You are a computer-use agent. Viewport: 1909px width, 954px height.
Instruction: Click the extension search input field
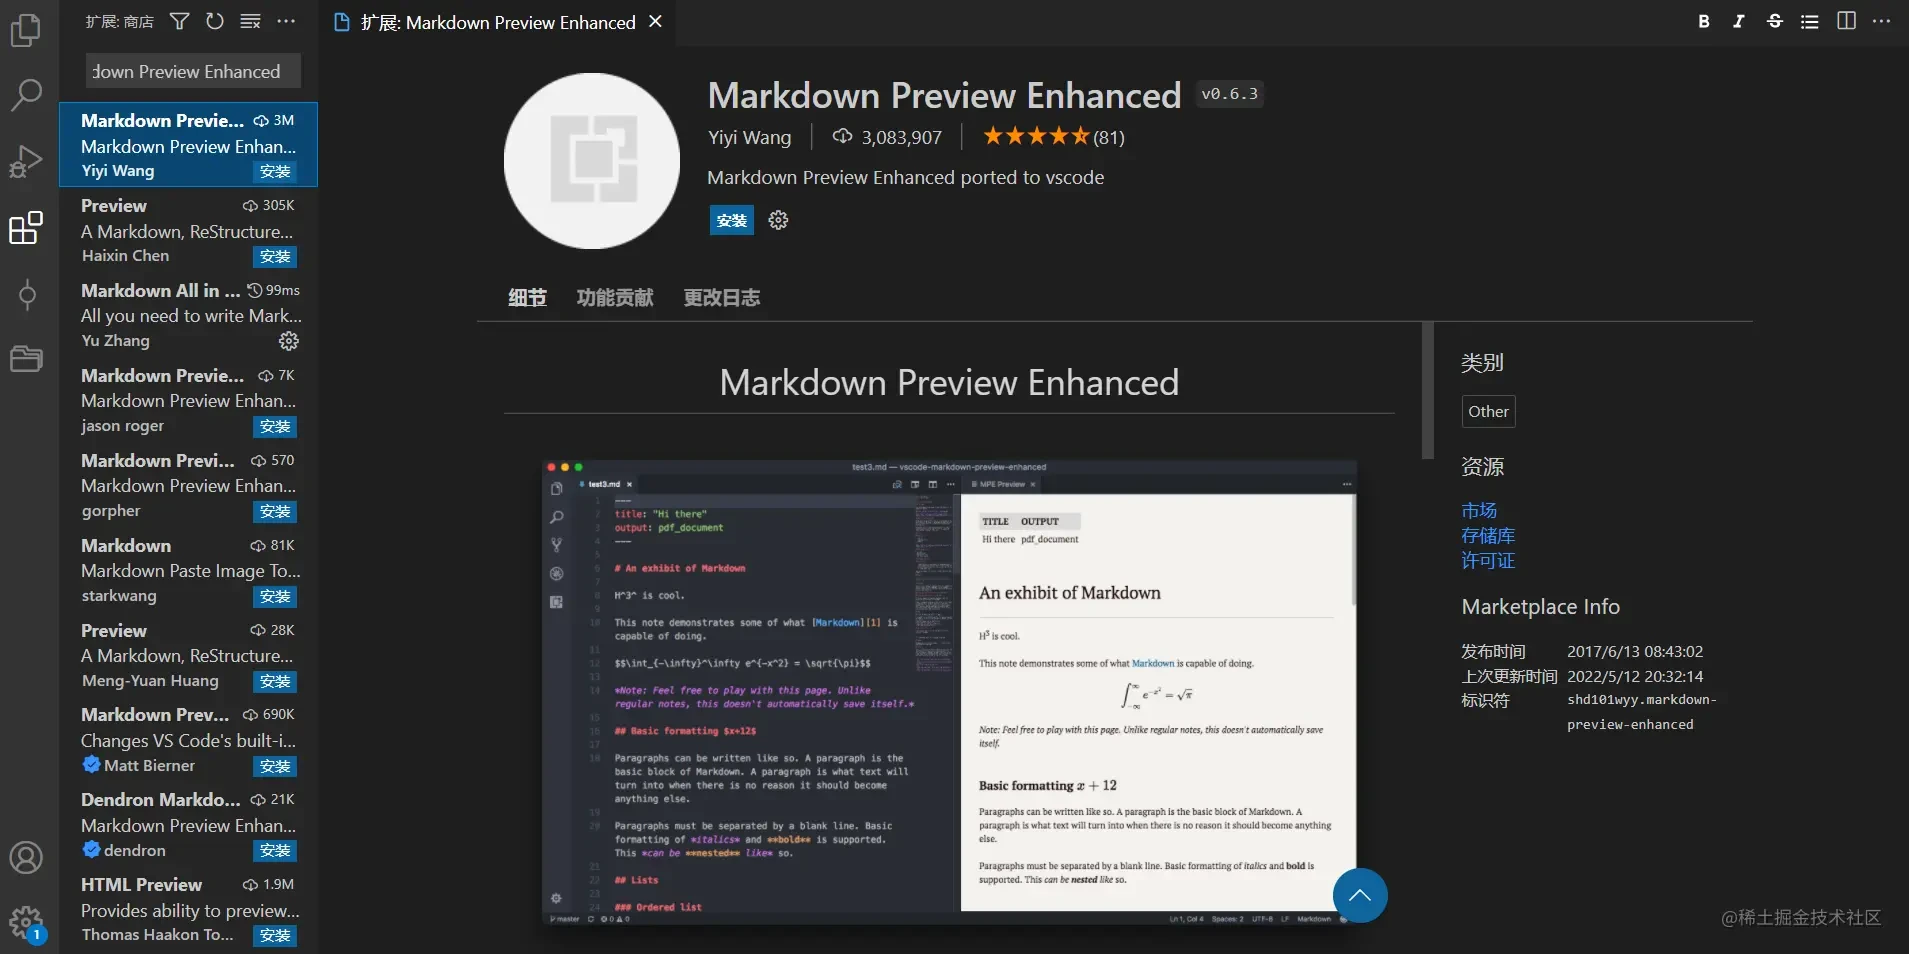click(x=193, y=71)
